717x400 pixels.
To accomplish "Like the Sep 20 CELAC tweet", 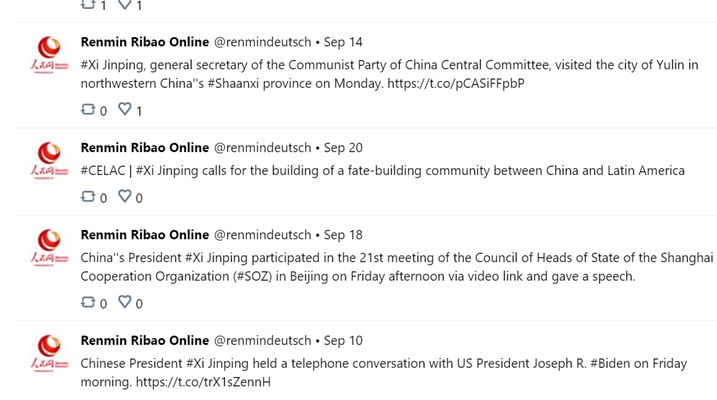I will tap(125, 196).
